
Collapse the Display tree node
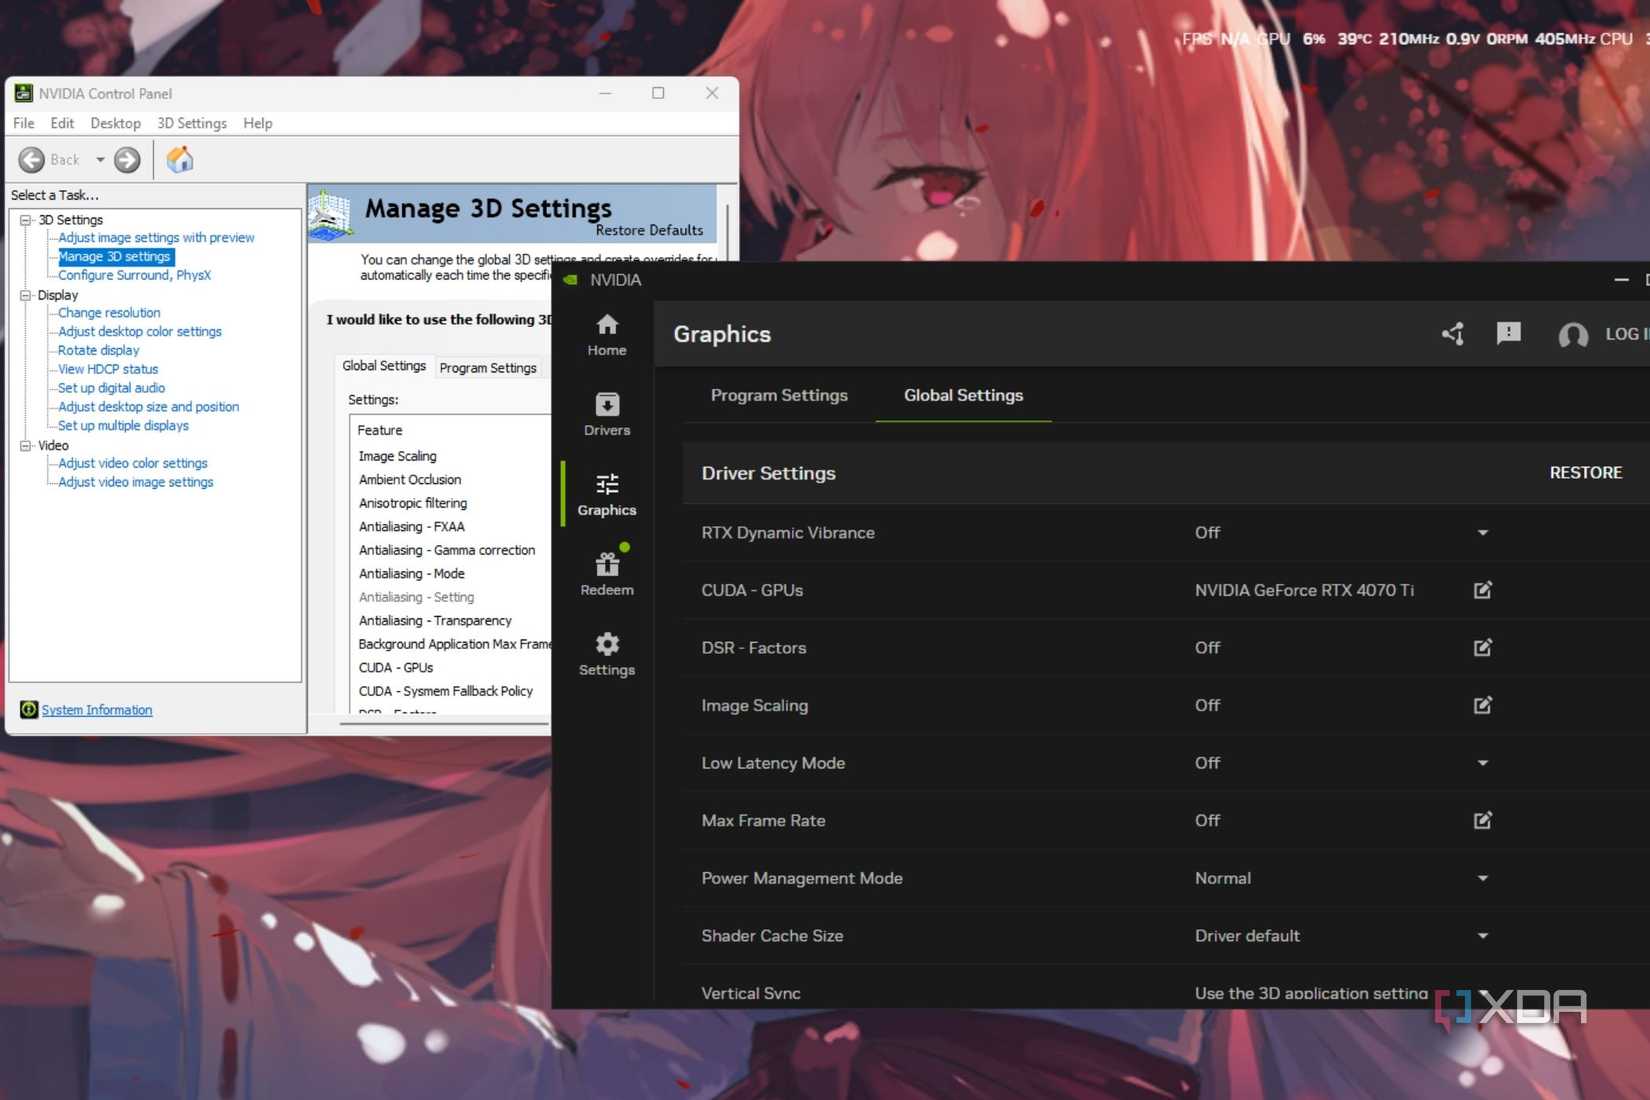pyautogui.click(x=25, y=295)
